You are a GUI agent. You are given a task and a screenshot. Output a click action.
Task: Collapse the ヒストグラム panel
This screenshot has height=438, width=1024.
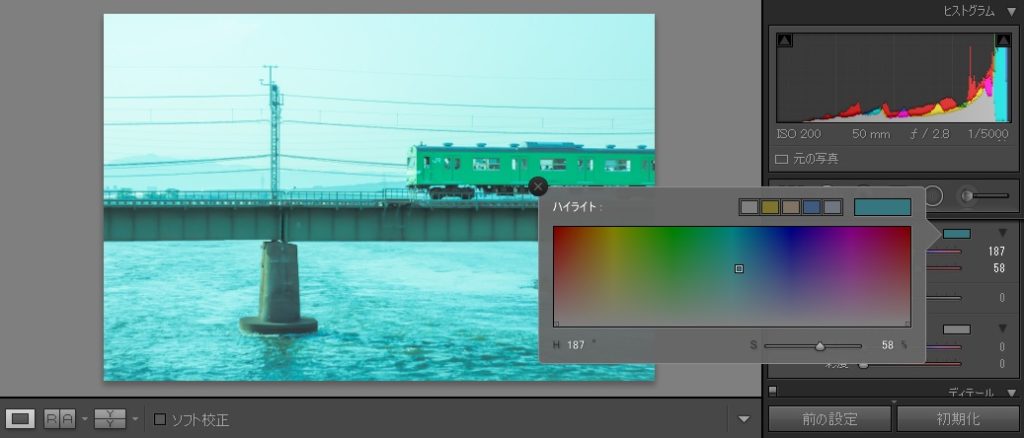pyautogui.click(x=1011, y=10)
